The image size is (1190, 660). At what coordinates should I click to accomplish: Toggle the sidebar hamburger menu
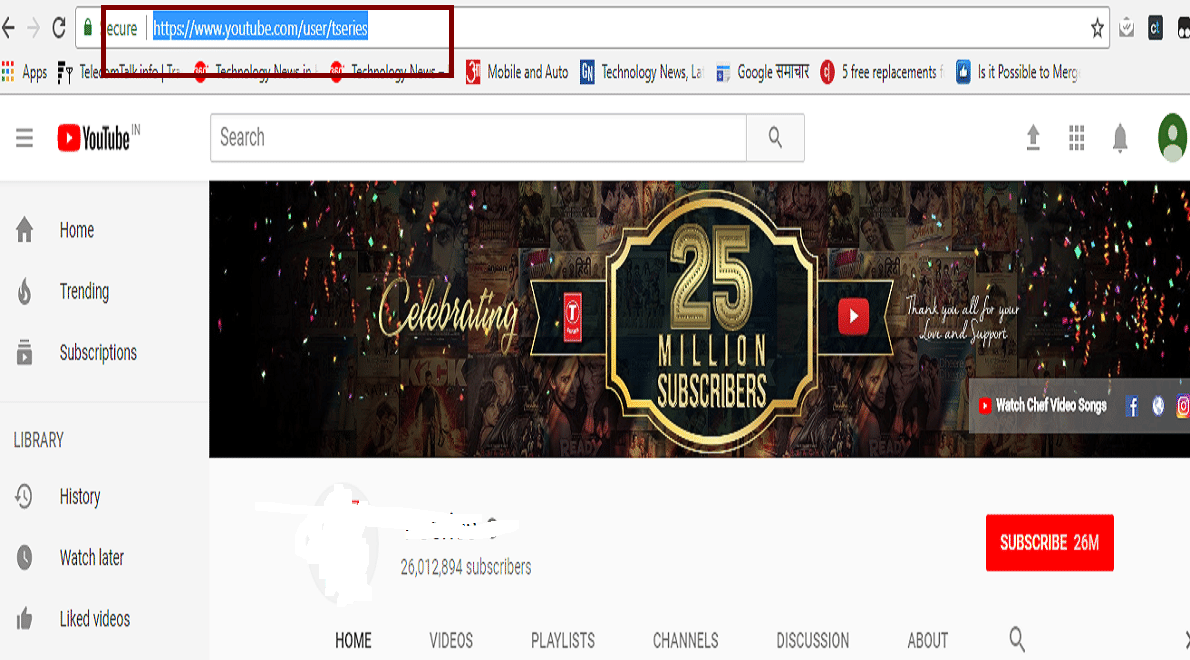[x=24, y=138]
